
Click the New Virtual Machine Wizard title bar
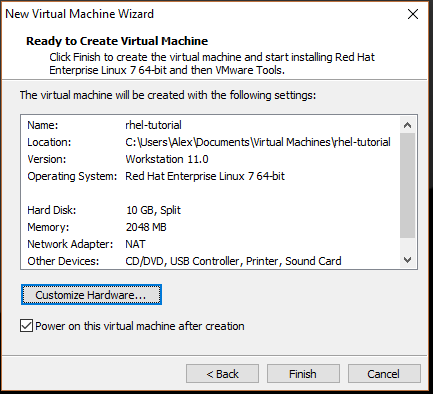click(200, 14)
